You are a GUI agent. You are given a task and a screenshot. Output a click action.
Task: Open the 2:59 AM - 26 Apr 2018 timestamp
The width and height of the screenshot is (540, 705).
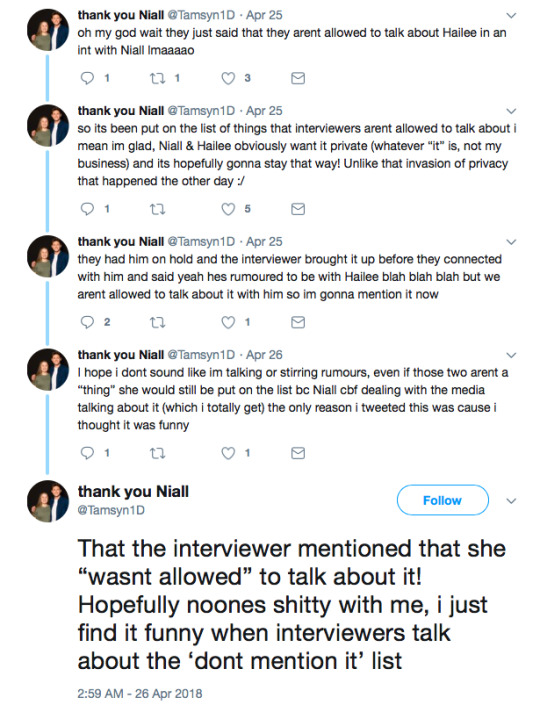pos(140,693)
